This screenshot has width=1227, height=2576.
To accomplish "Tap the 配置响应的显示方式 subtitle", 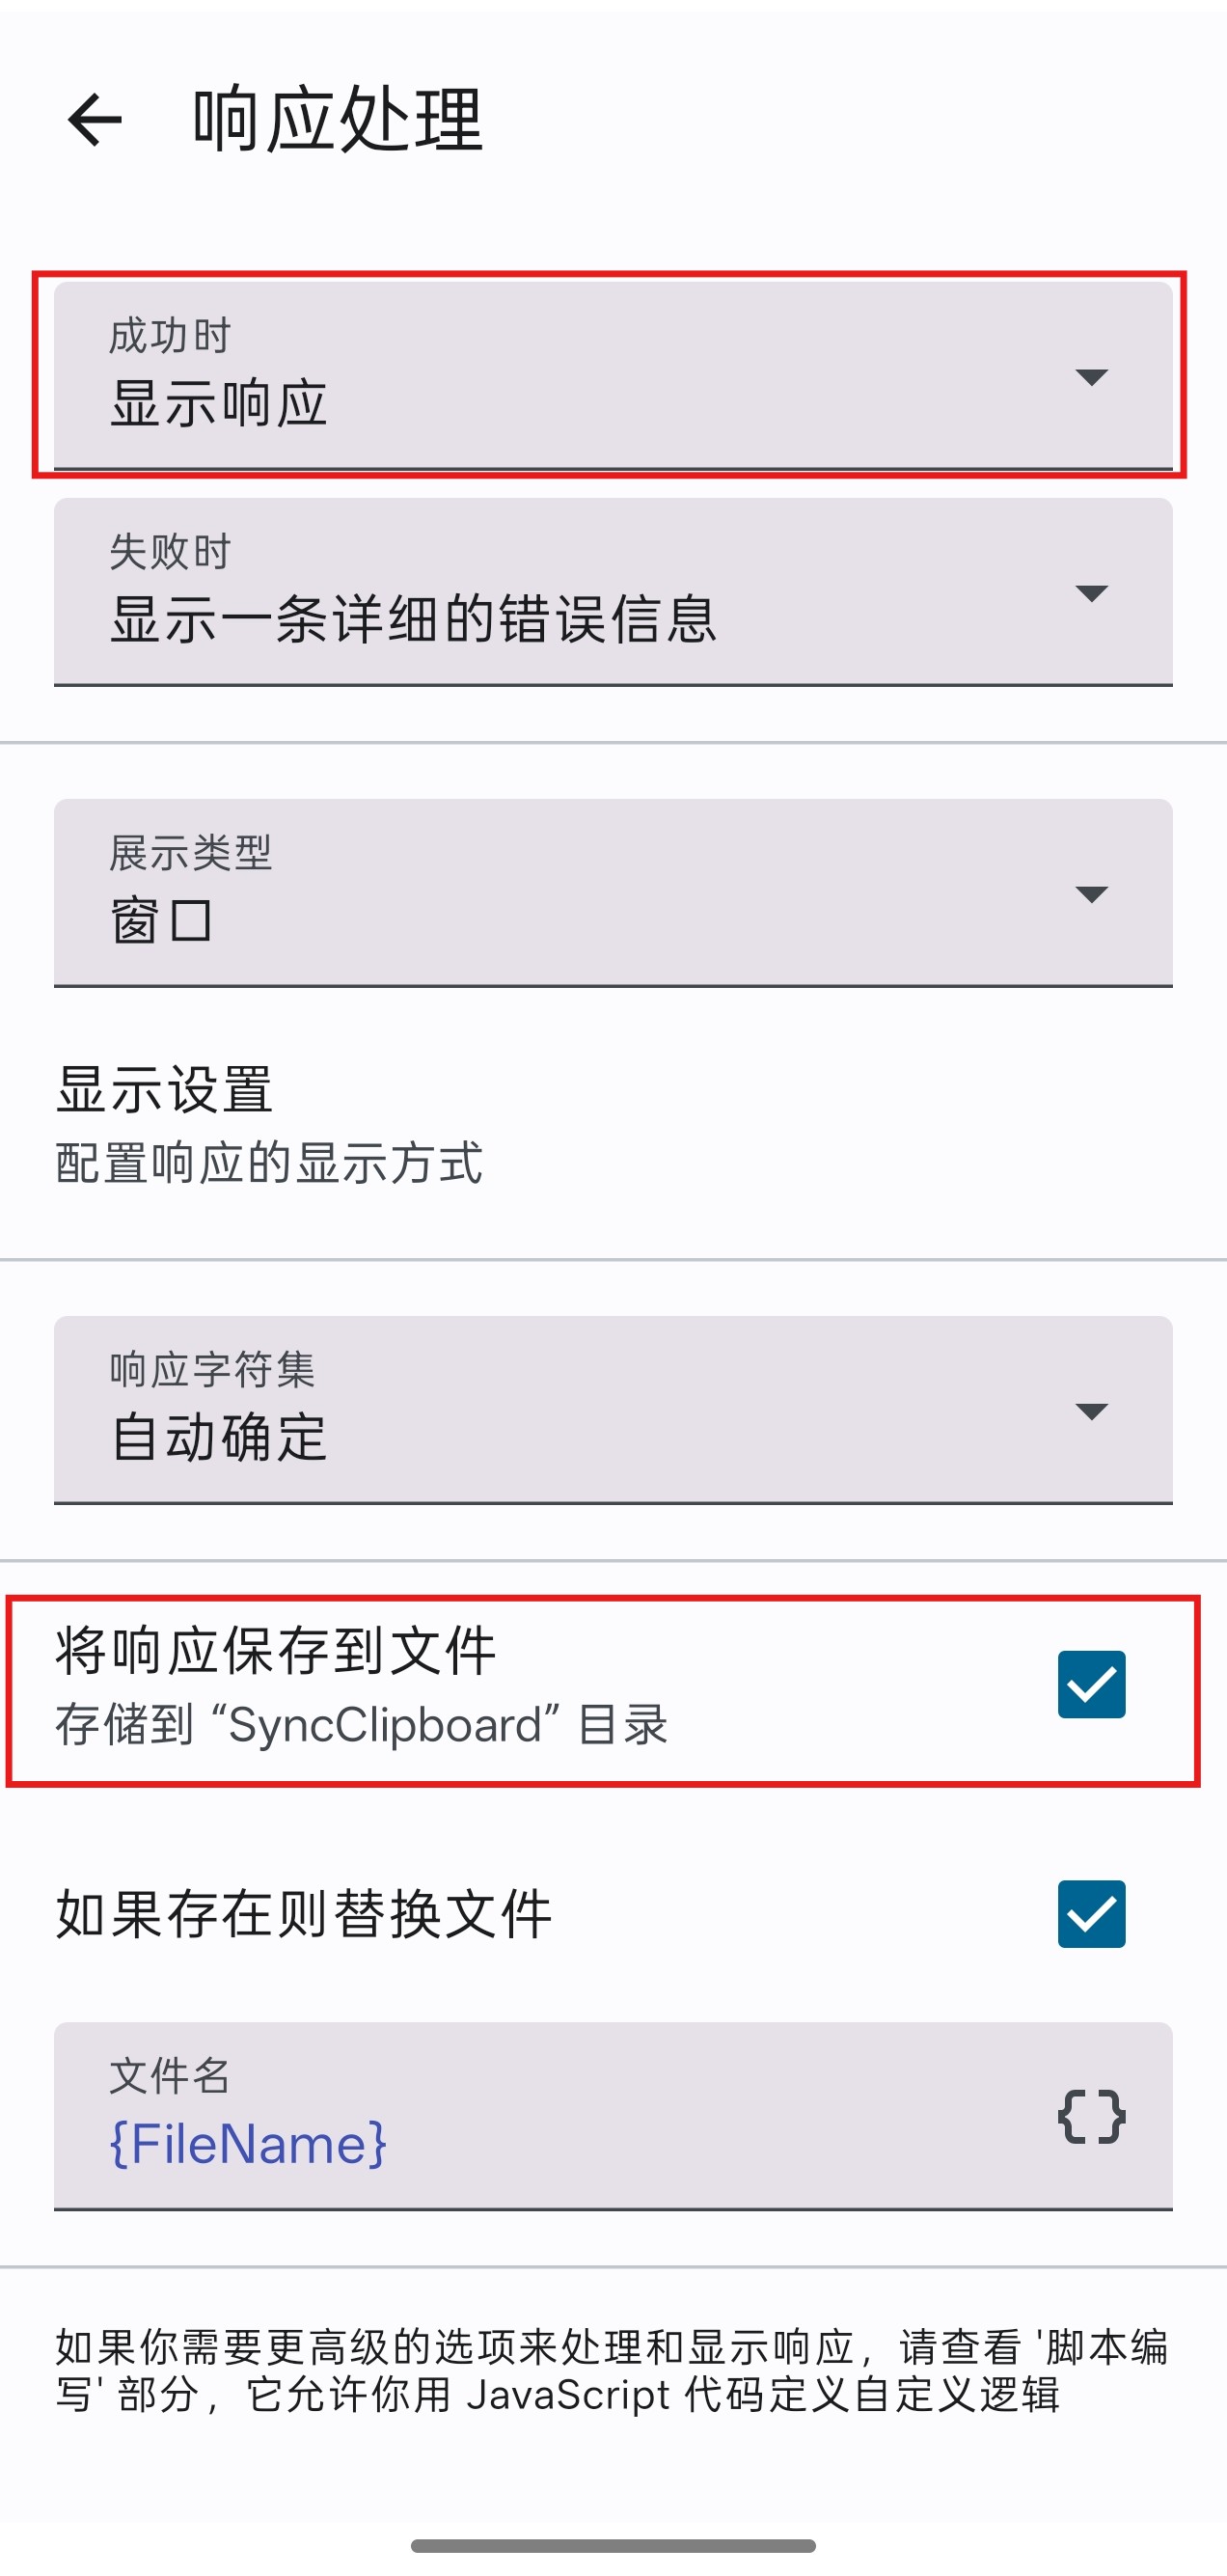I will 270,1164.
